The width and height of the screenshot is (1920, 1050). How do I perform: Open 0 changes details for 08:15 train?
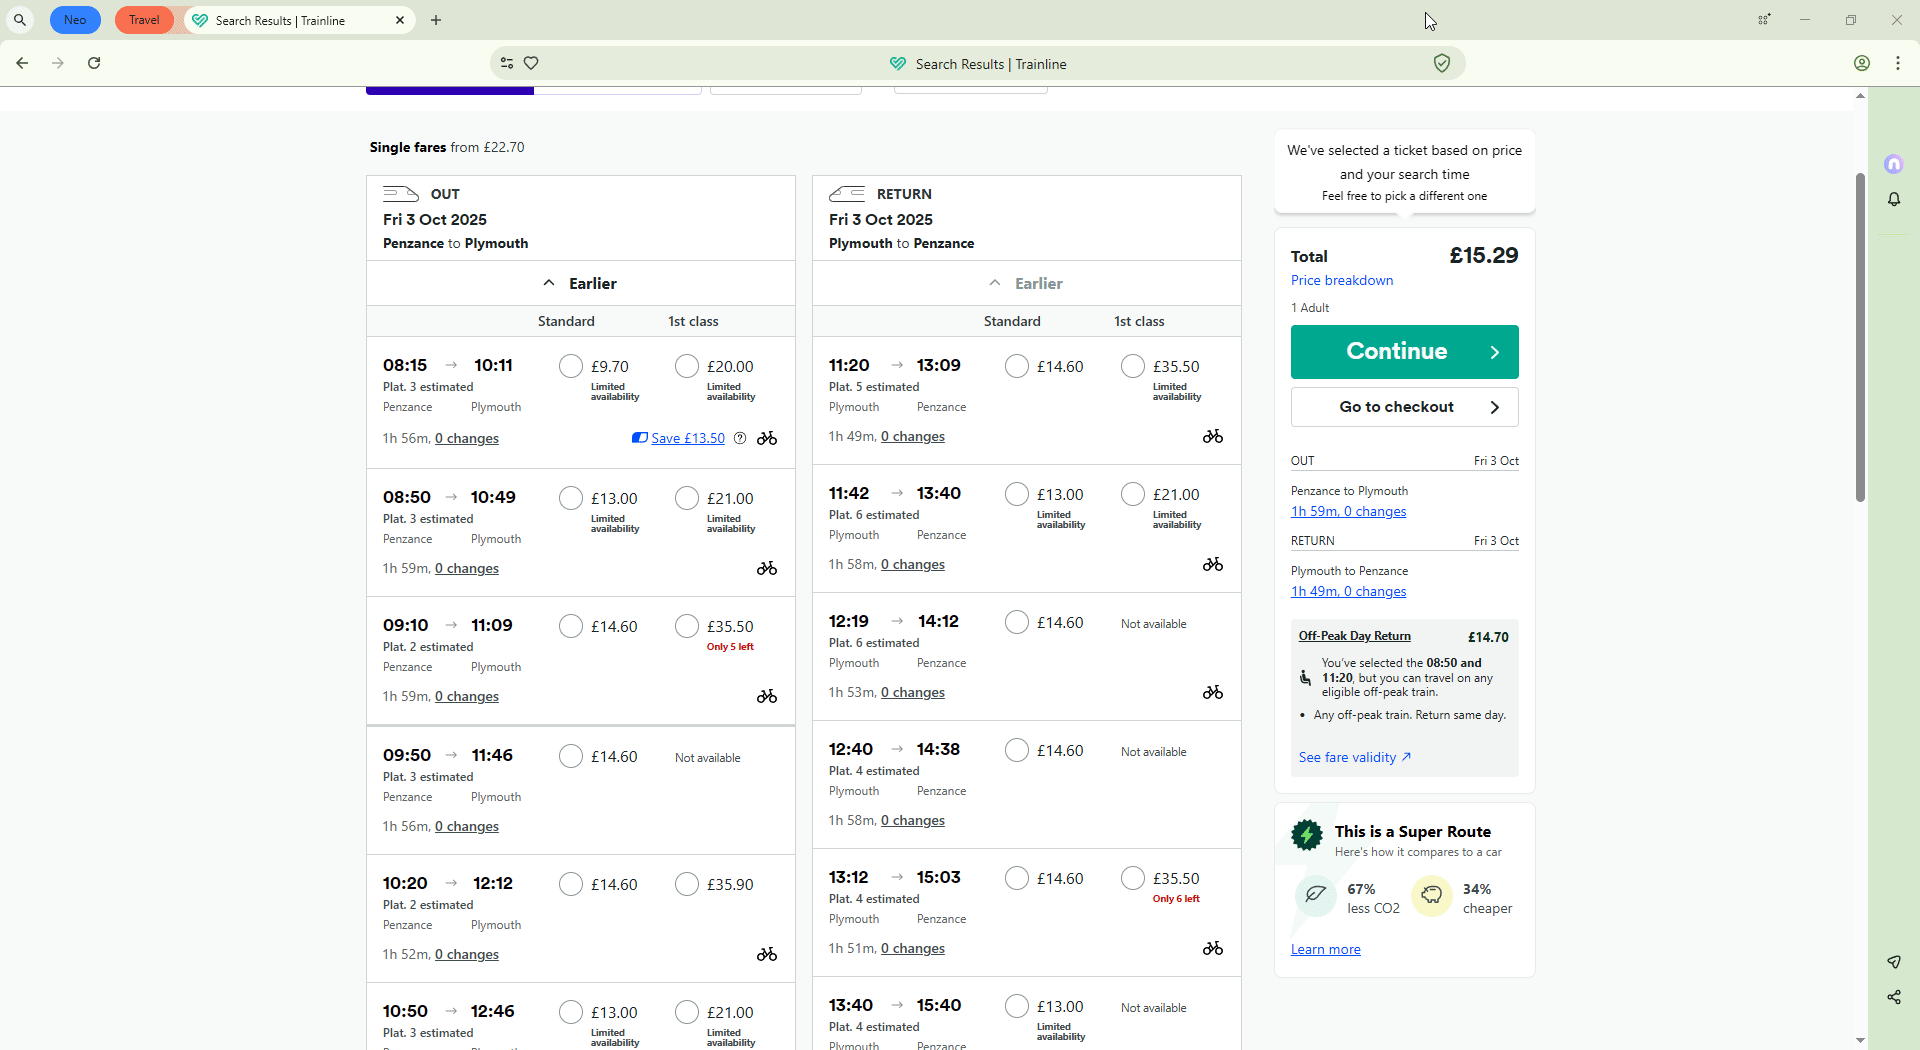pos(467,438)
